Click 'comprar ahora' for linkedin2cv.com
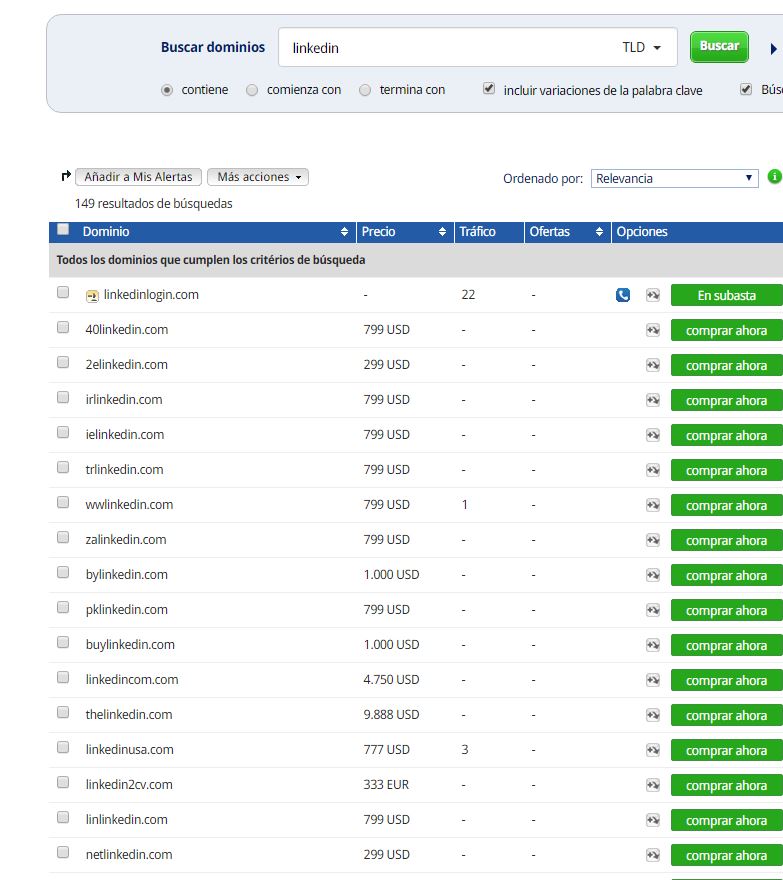Image resolution: width=783 pixels, height=880 pixels. point(726,785)
